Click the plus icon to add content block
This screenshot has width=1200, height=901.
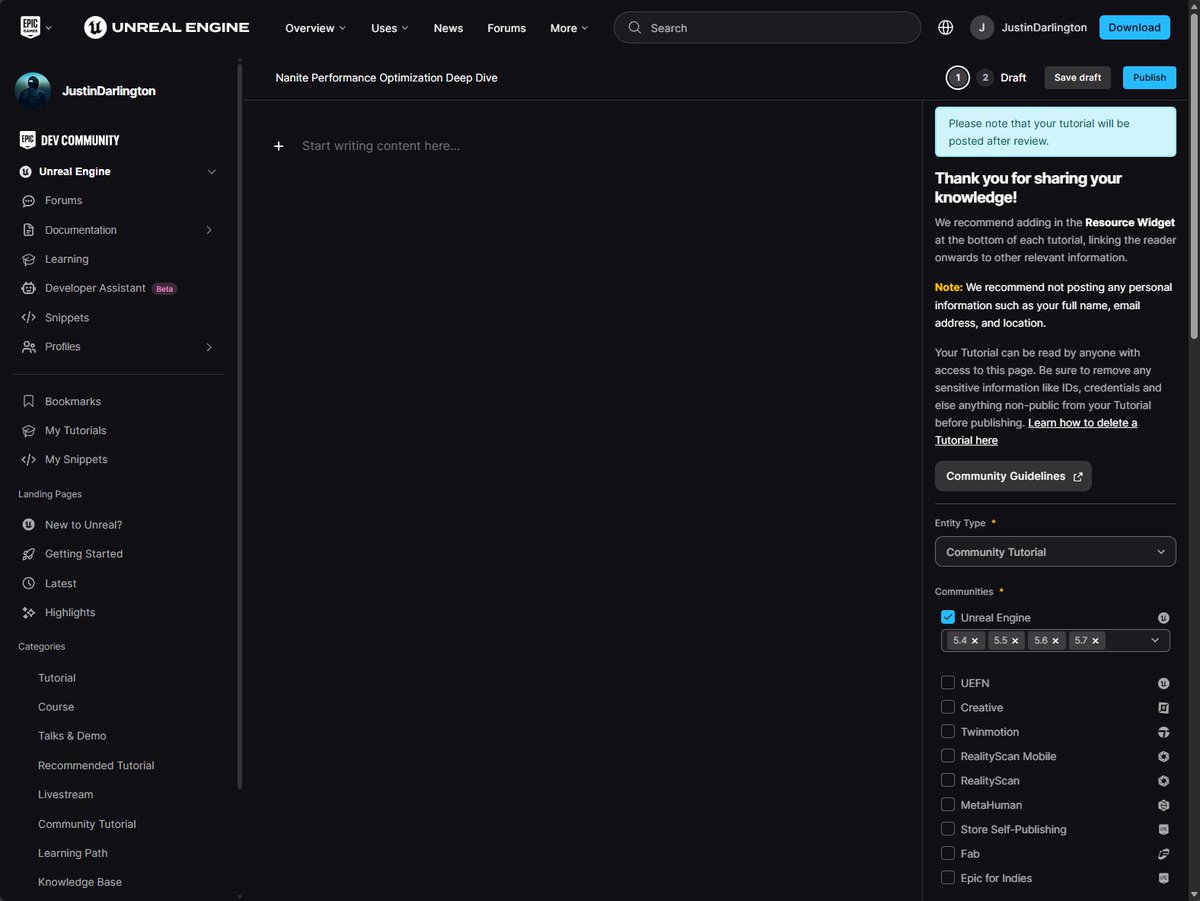(x=279, y=146)
